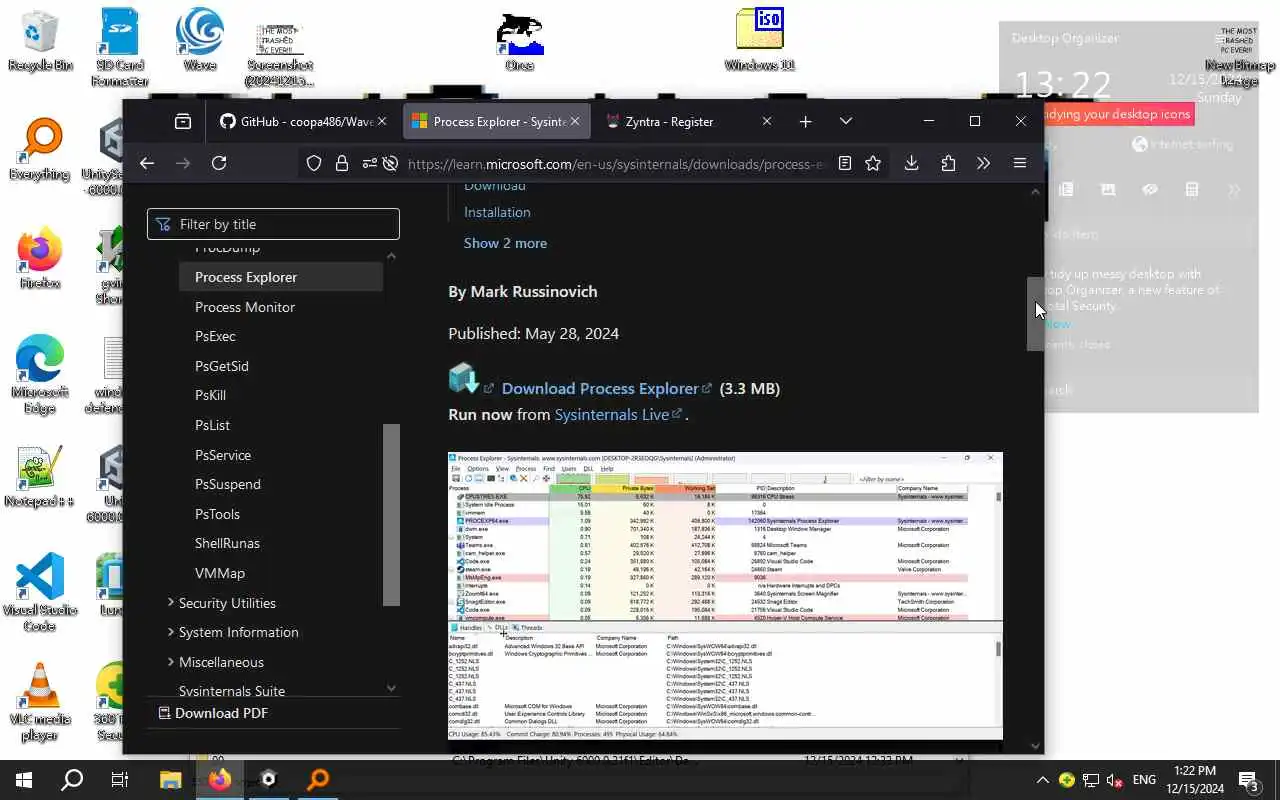Open taskbar Search magnifier

(x=72, y=780)
